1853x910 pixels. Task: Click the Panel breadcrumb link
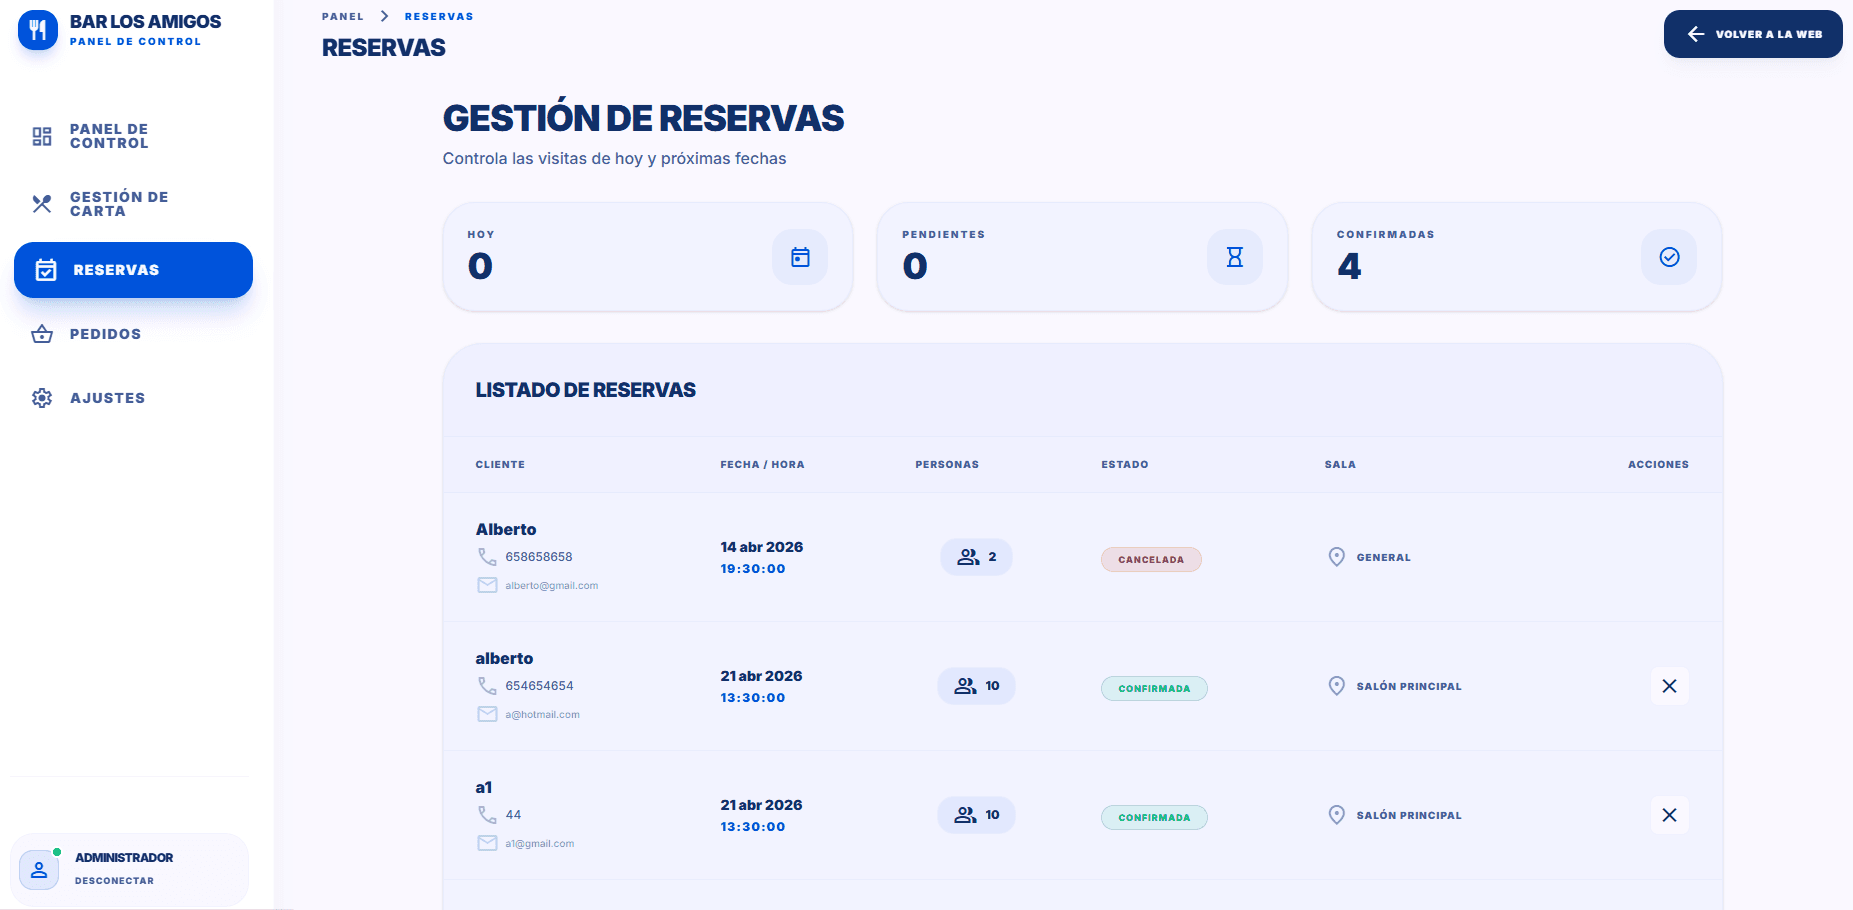tap(343, 17)
